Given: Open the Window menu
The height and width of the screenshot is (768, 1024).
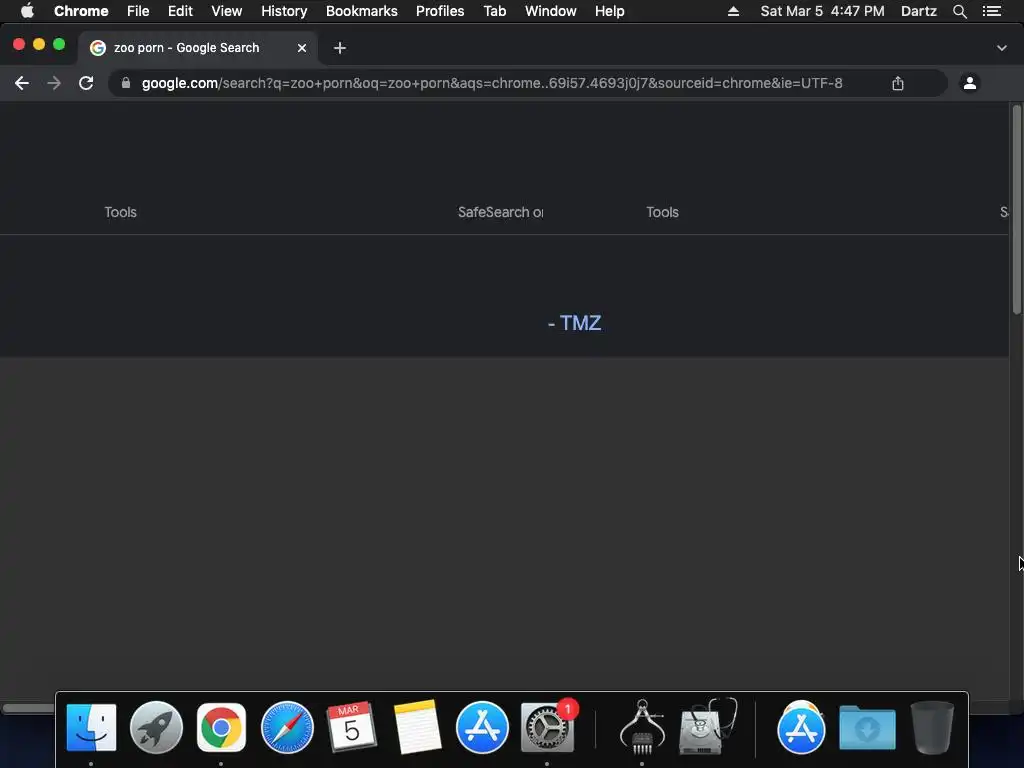Looking at the screenshot, I should [x=551, y=11].
